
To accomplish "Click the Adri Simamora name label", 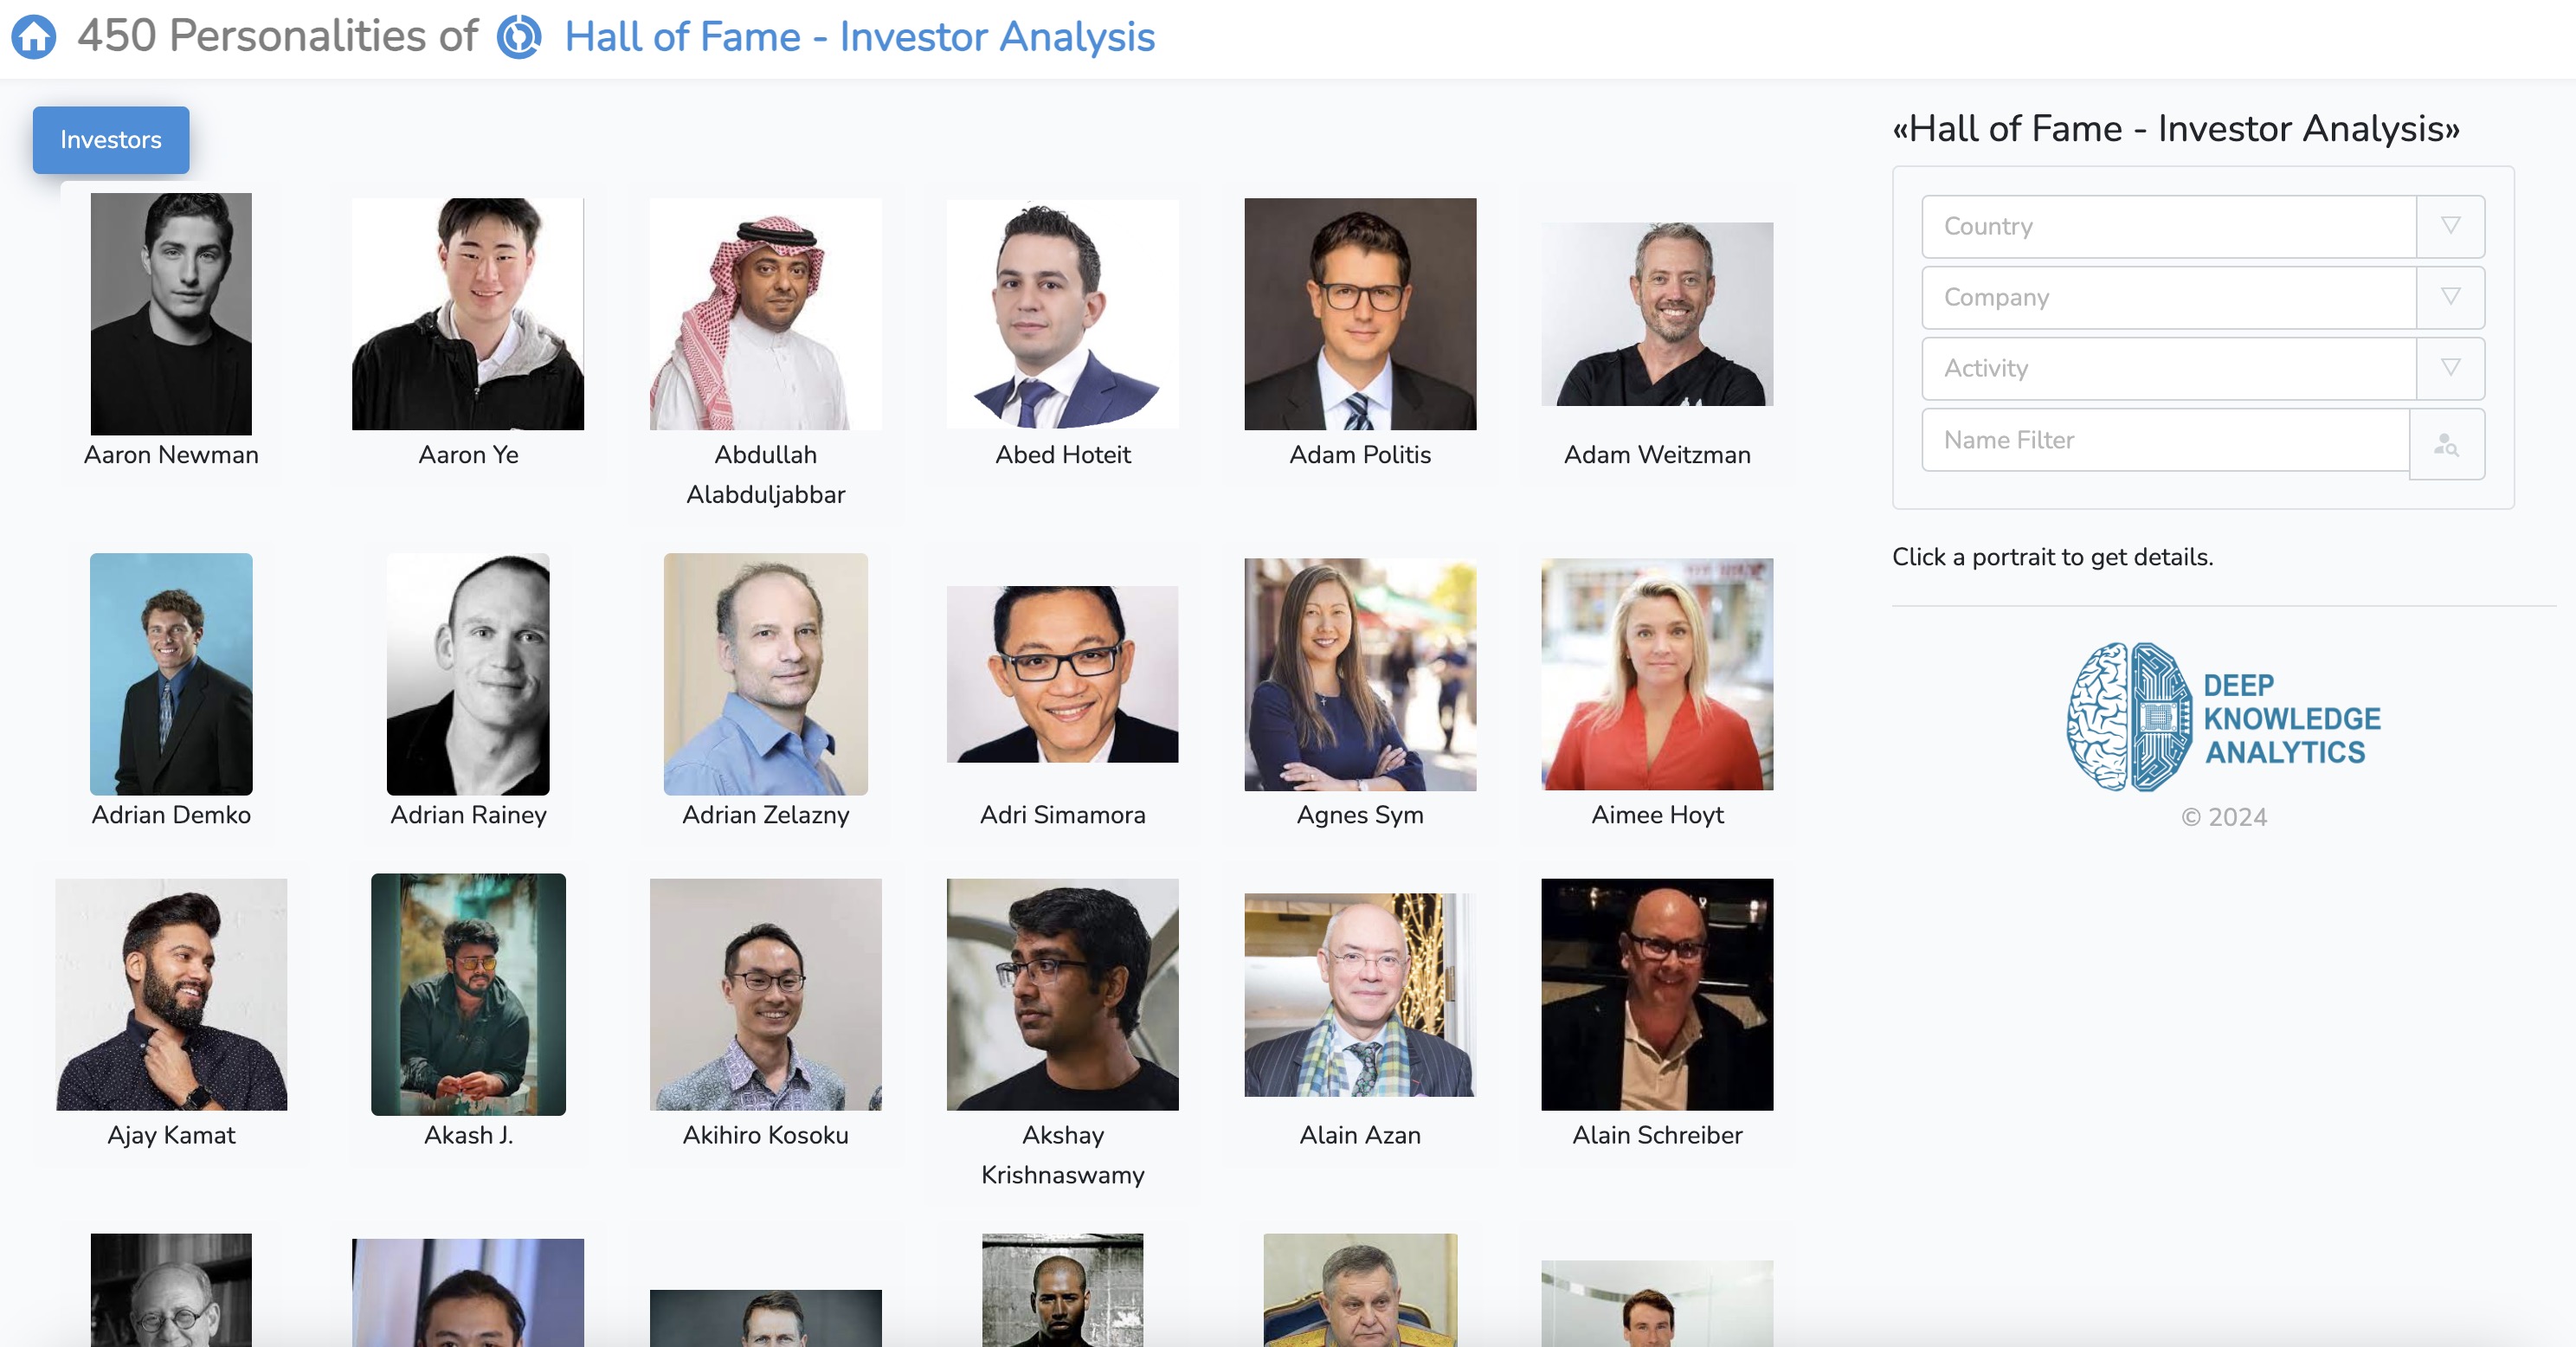I will [1062, 815].
